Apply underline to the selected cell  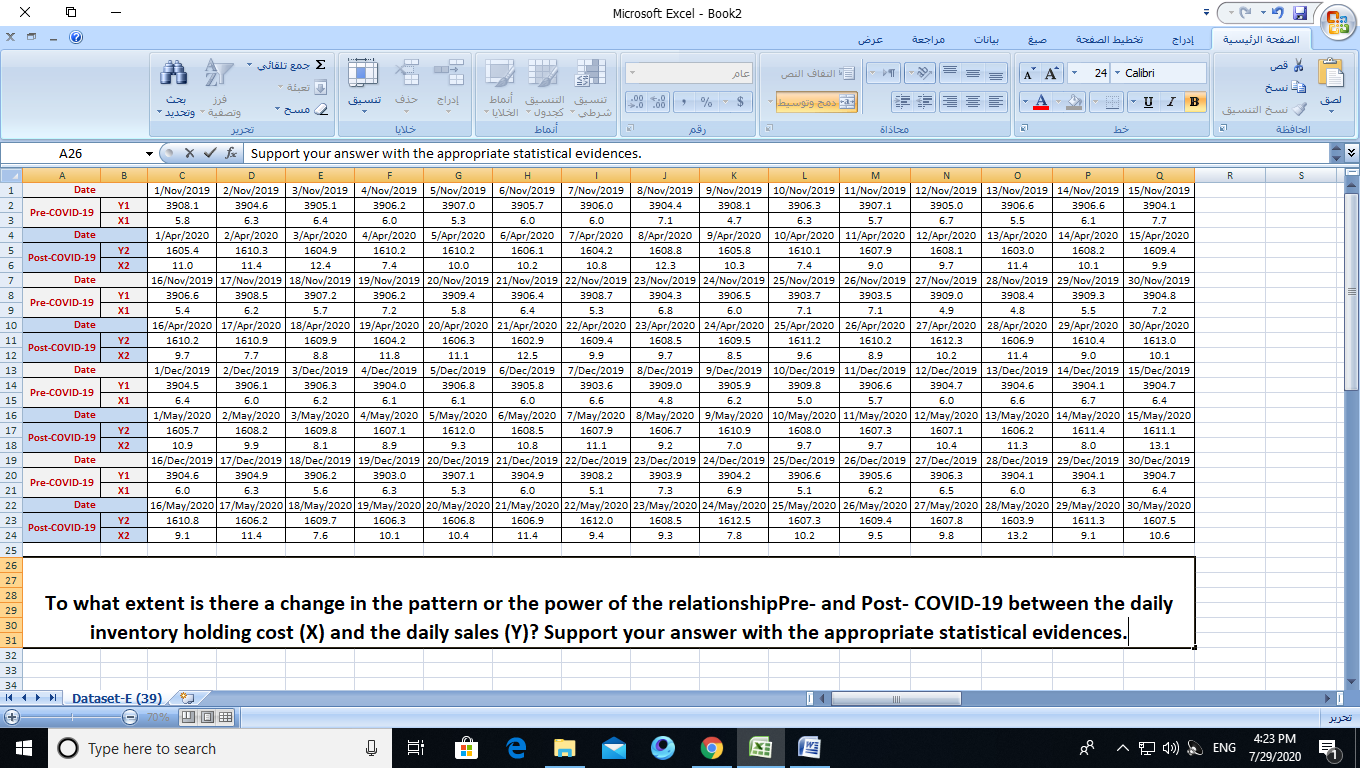pos(1148,101)
